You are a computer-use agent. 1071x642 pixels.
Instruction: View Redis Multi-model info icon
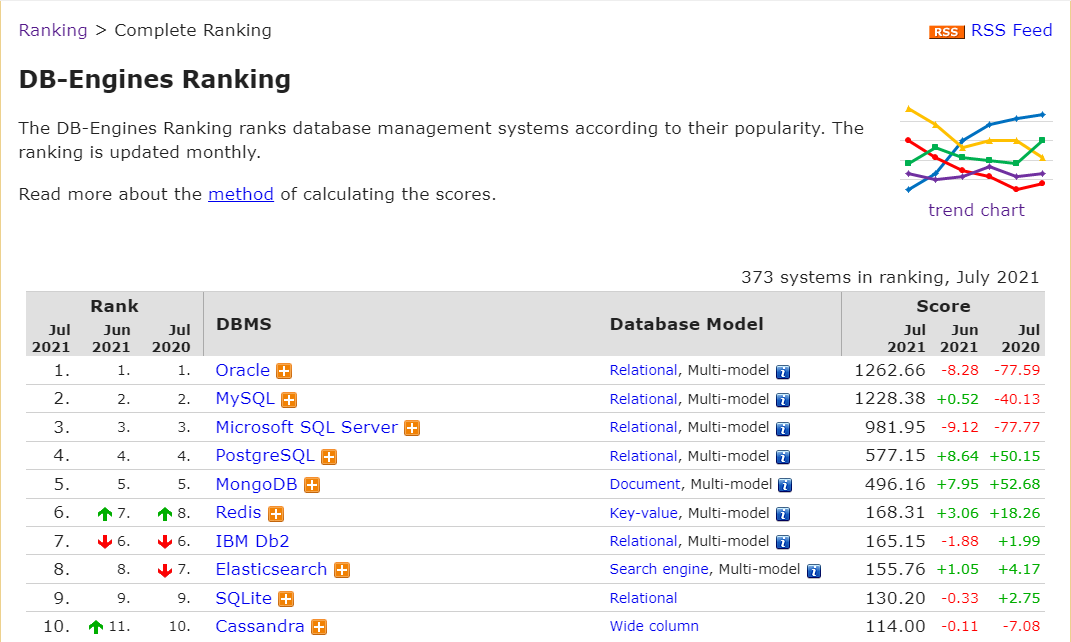click(x=784, y=513)
